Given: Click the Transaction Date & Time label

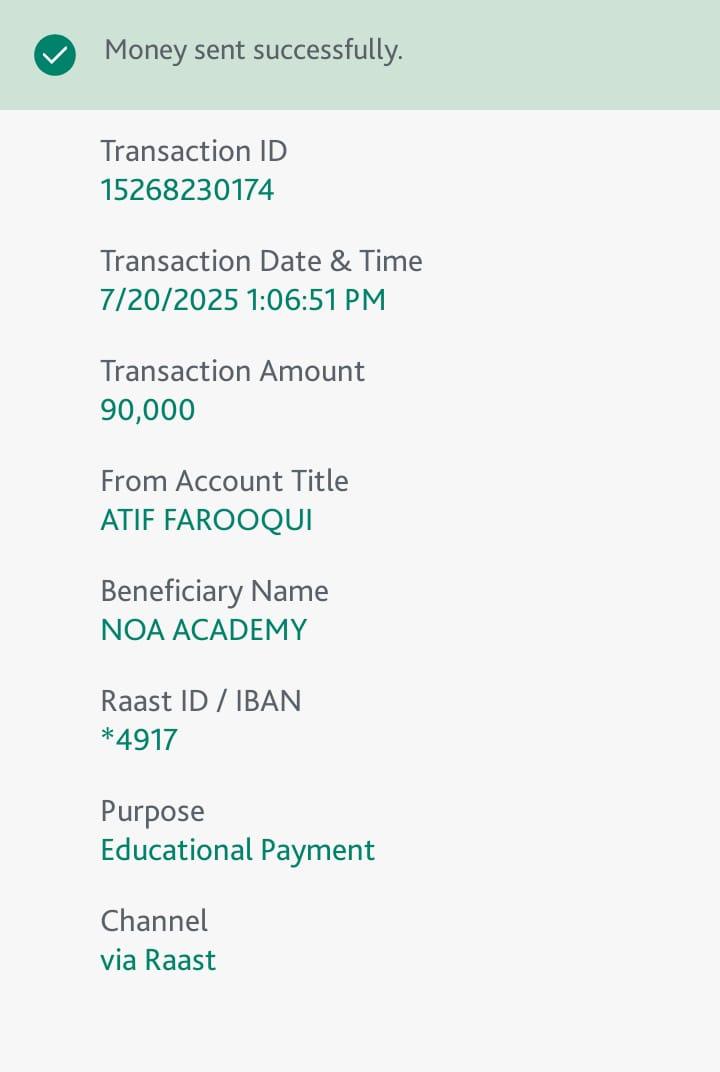Looking at the screenshot, I should (x=261, y=261).
